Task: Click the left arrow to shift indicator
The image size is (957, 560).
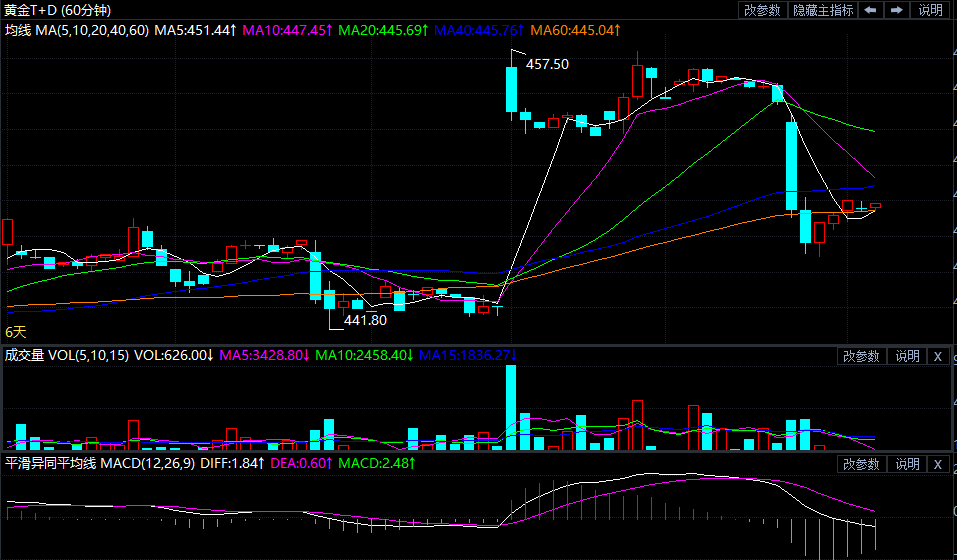Action: (871, 10)
